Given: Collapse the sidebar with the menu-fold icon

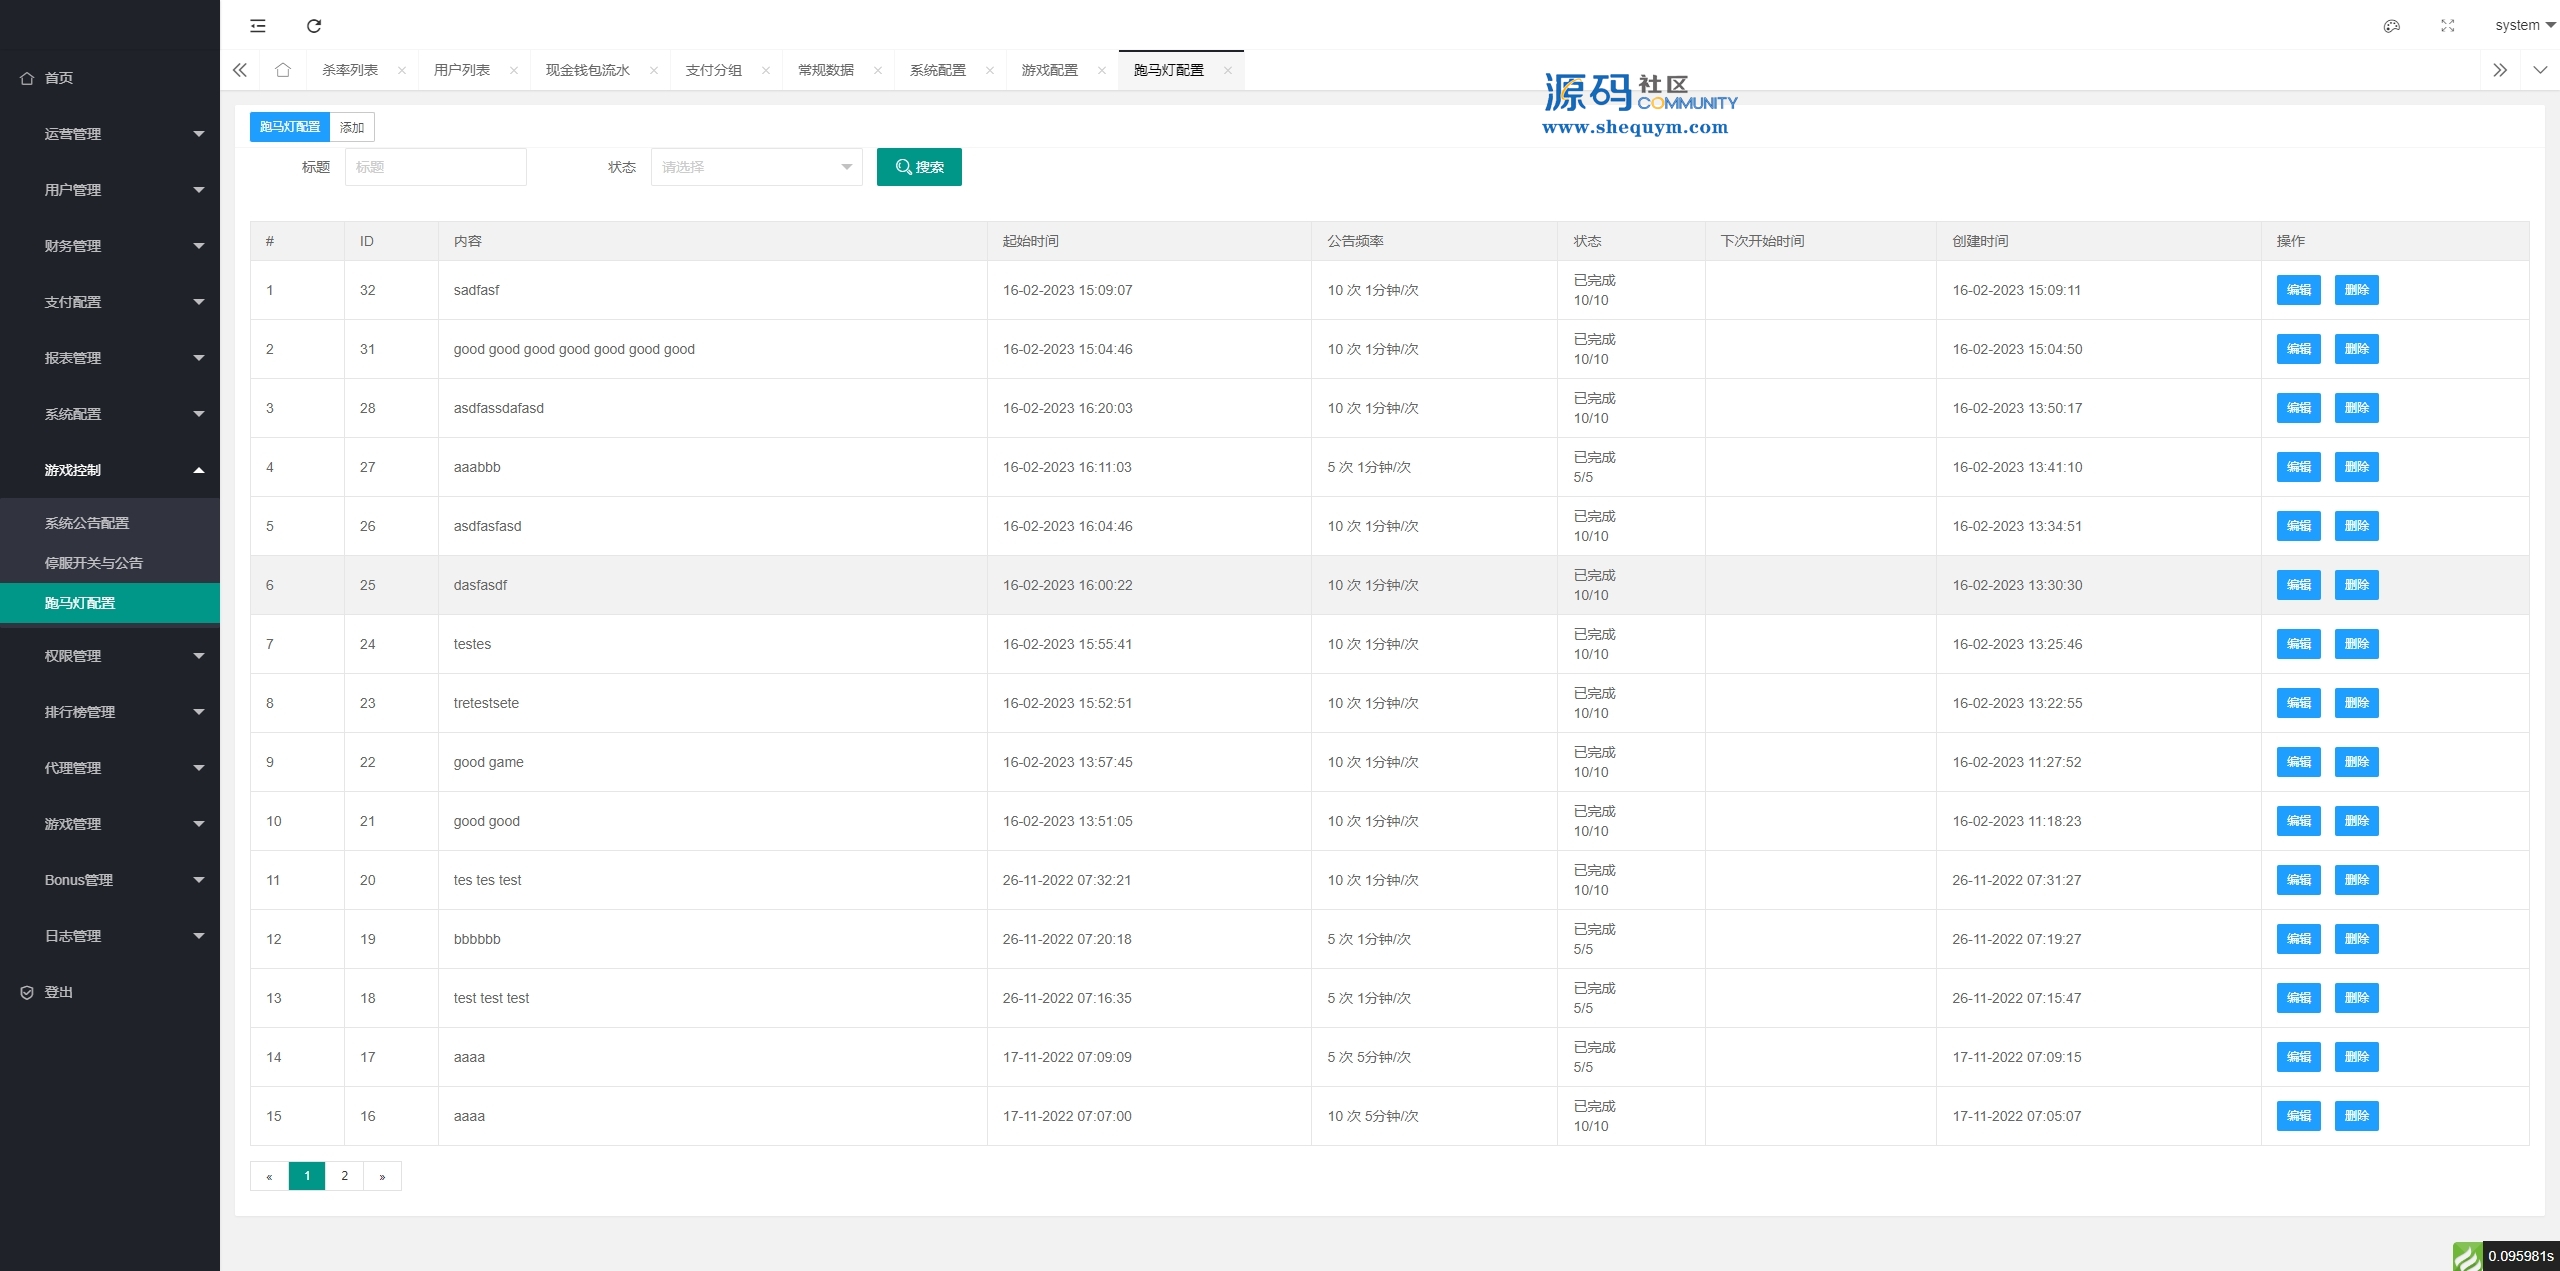Looking at the screenshot, I should (x=258, y=26).
